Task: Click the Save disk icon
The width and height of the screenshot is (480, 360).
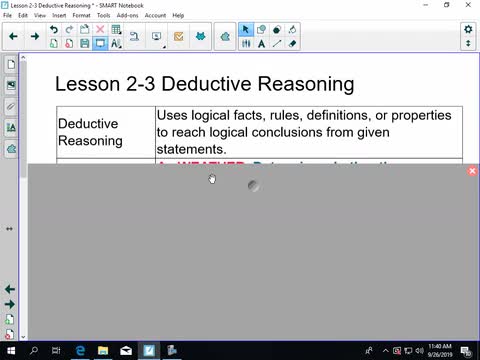Action: [85, 44]
